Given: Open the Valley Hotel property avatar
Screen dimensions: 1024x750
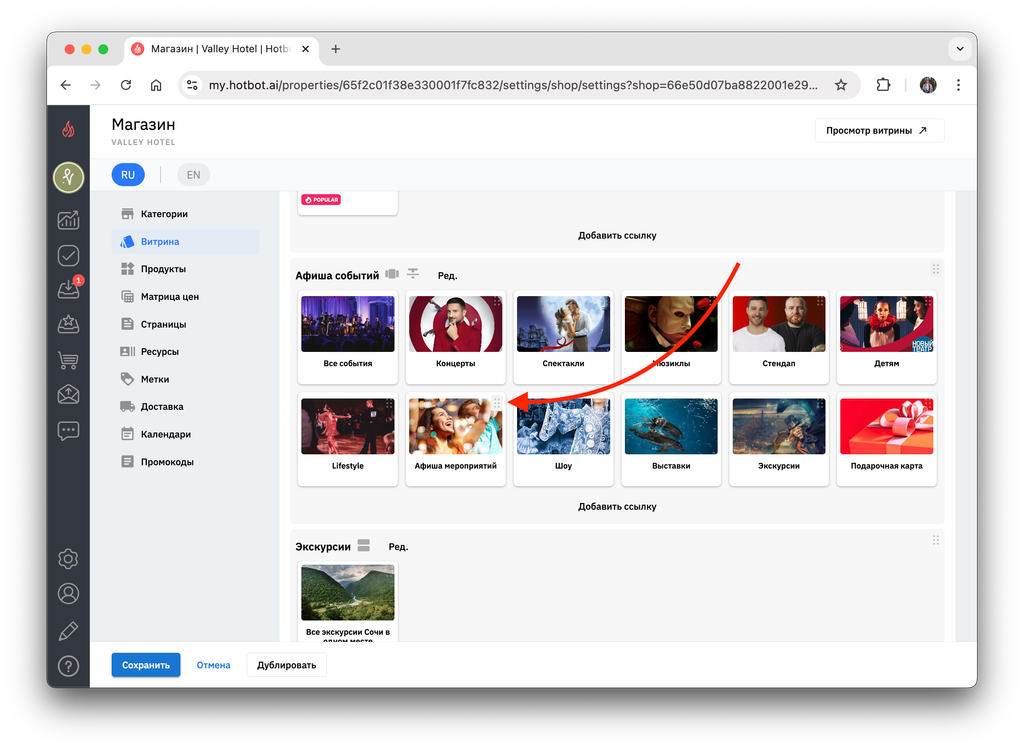Looking at the screenshot, I should click(x=69, y=177).
